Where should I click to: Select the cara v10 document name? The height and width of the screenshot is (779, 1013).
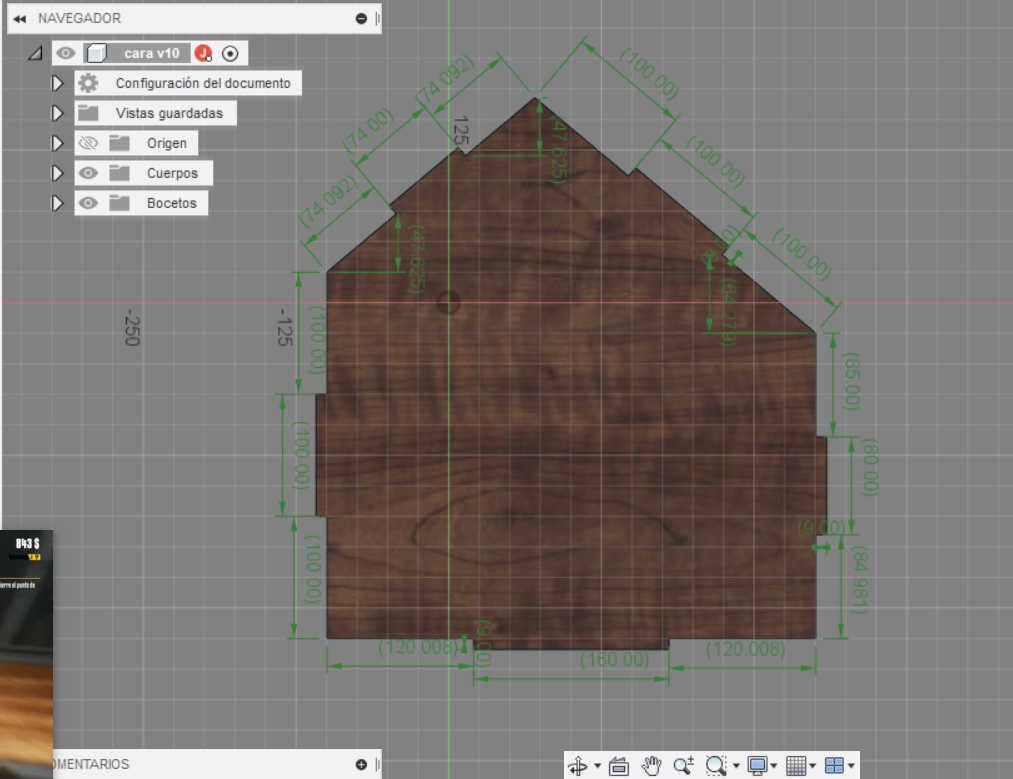152,53
